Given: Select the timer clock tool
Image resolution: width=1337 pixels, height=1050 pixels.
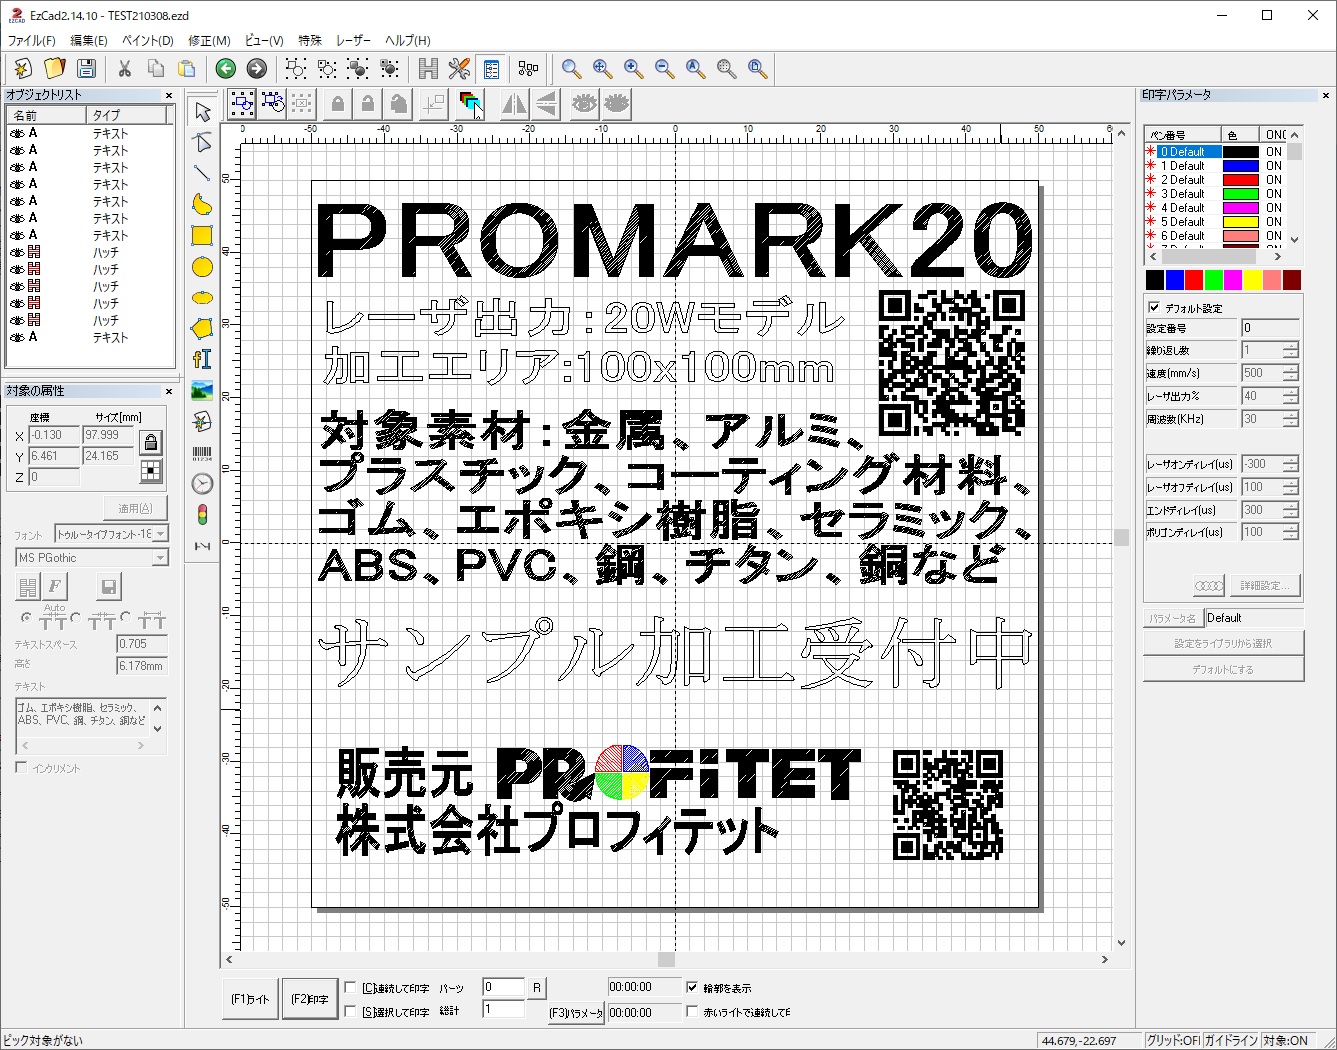Looking at the screenshot, I should 202,484.
